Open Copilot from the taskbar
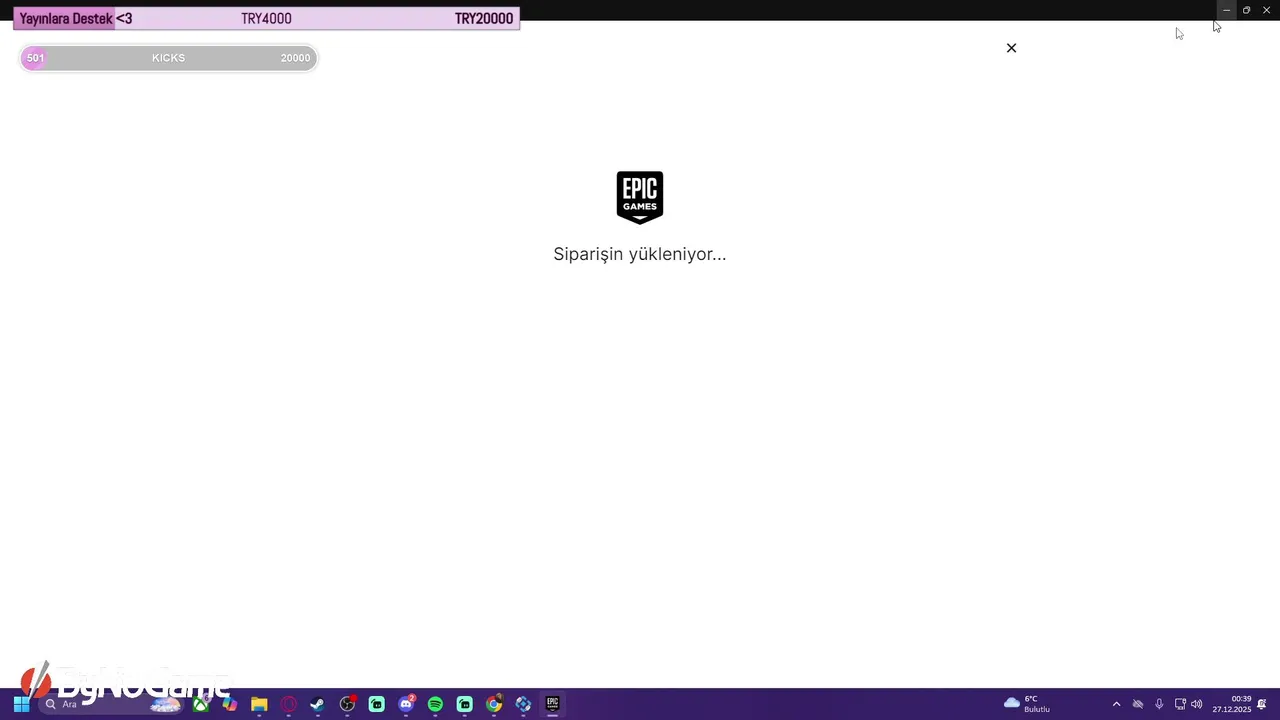 point(230,704)
